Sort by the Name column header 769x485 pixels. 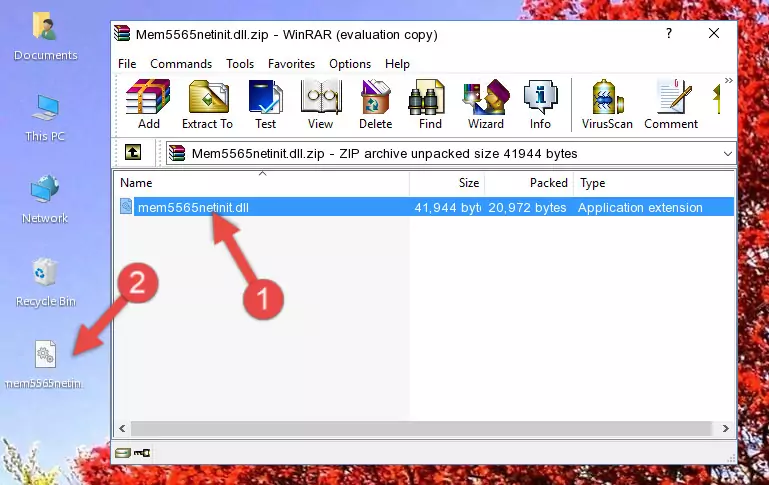262,183
